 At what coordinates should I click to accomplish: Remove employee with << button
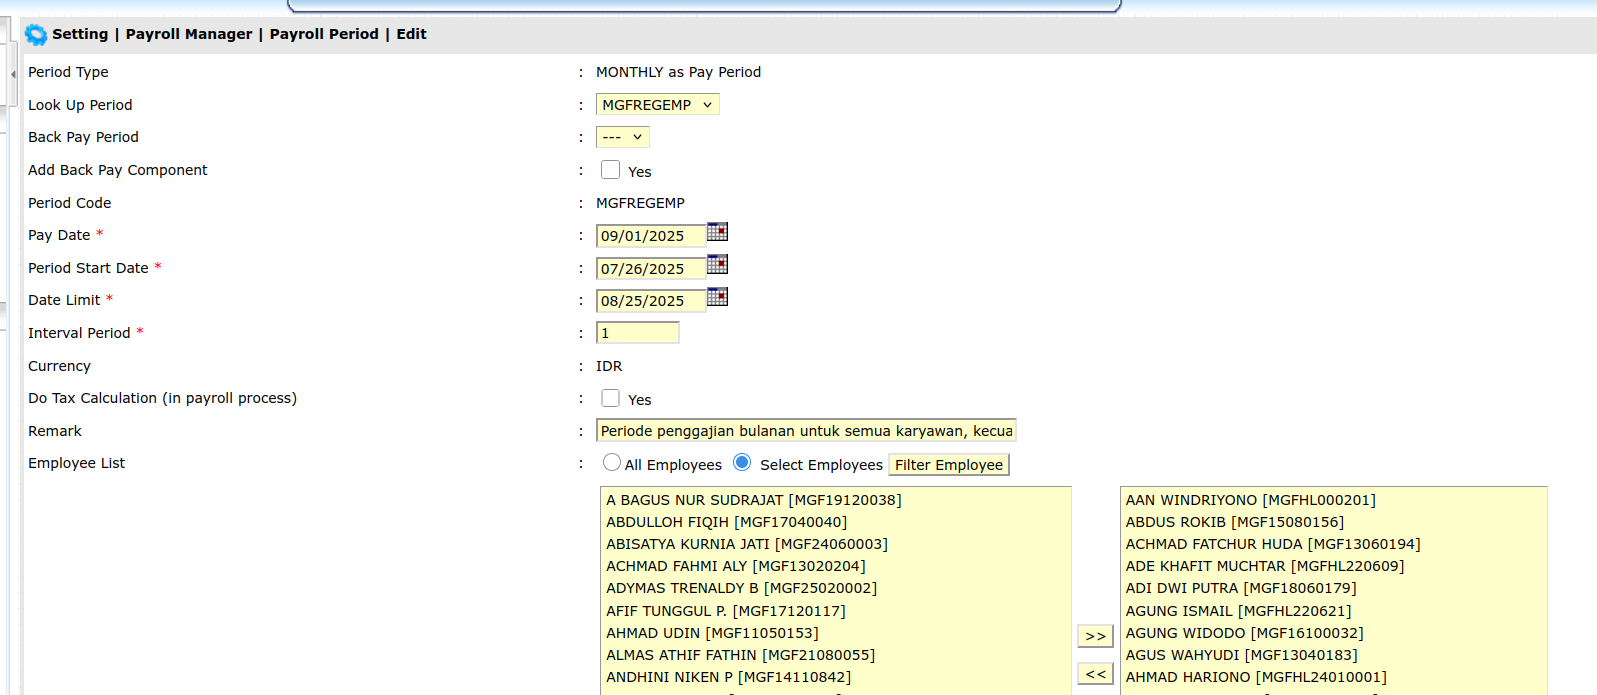[1095, 674]
